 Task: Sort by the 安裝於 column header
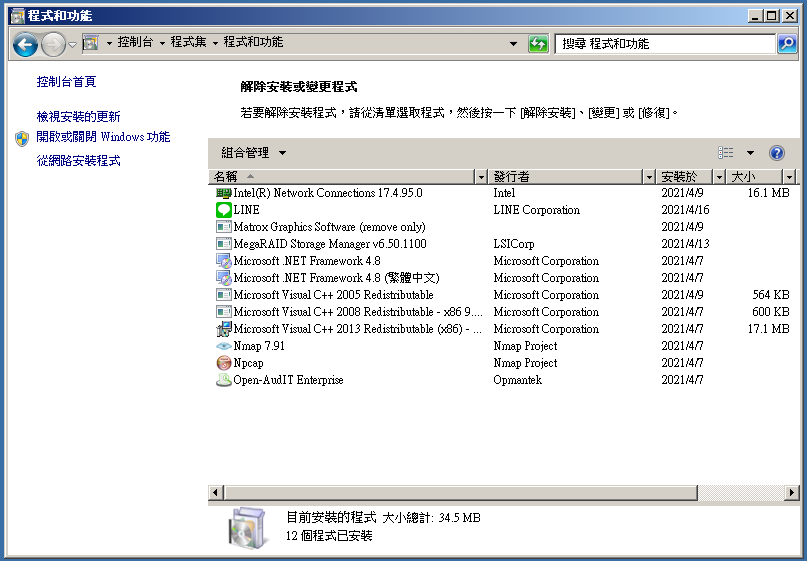[685, 177]
